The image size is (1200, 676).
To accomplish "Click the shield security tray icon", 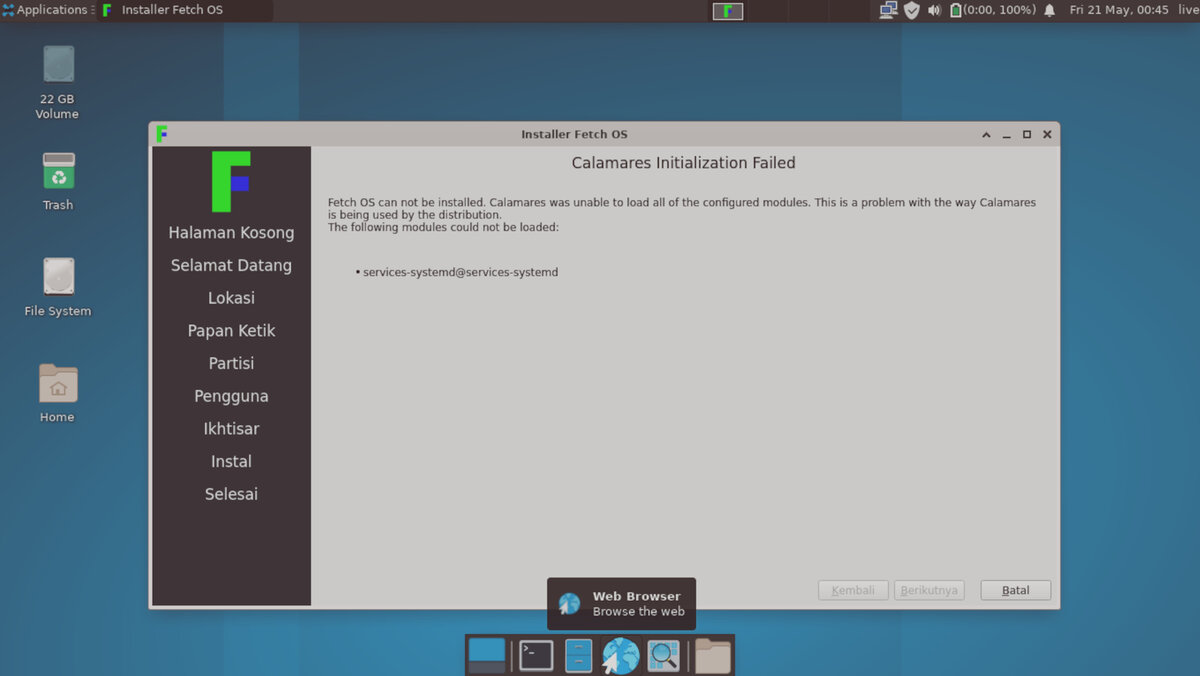I will tap(911, 10).
